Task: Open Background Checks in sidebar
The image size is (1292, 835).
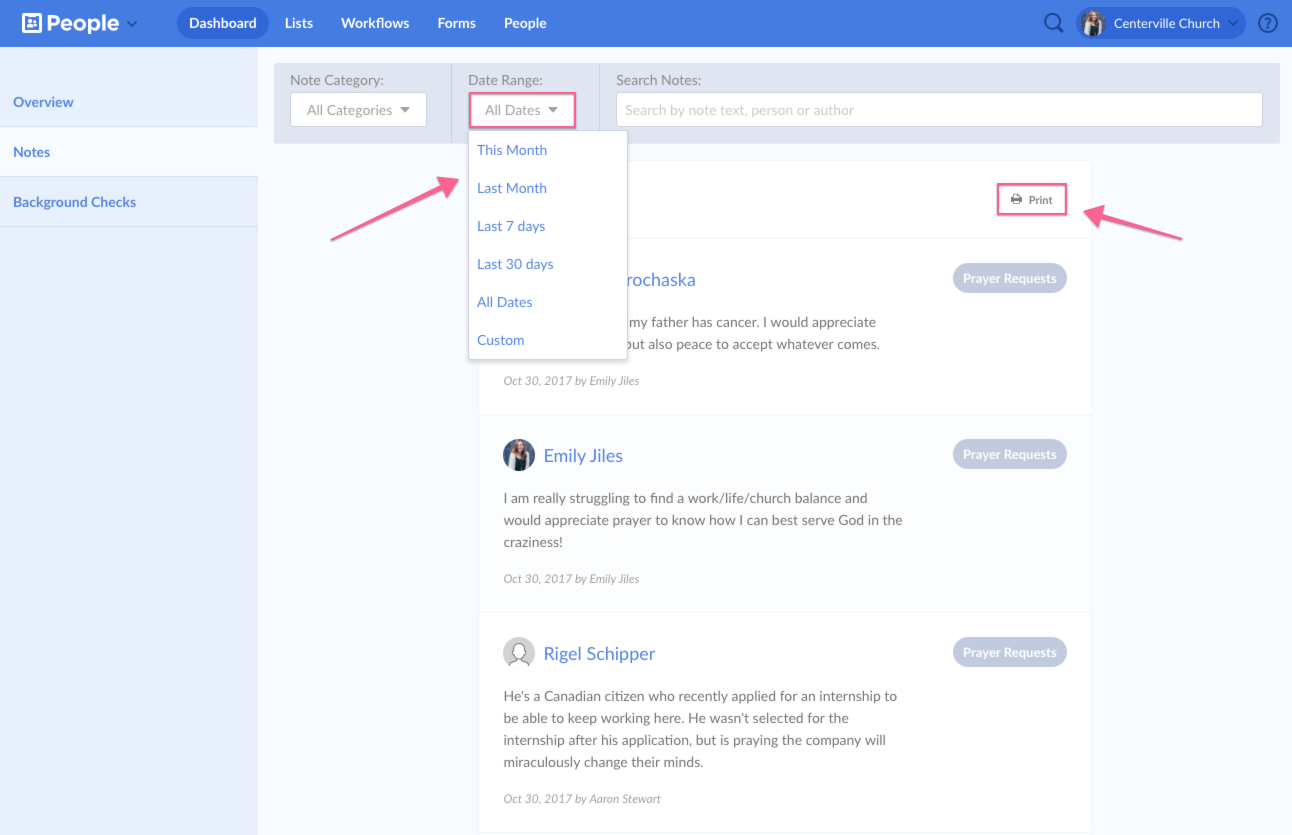Action: click(x=75, y=202)
